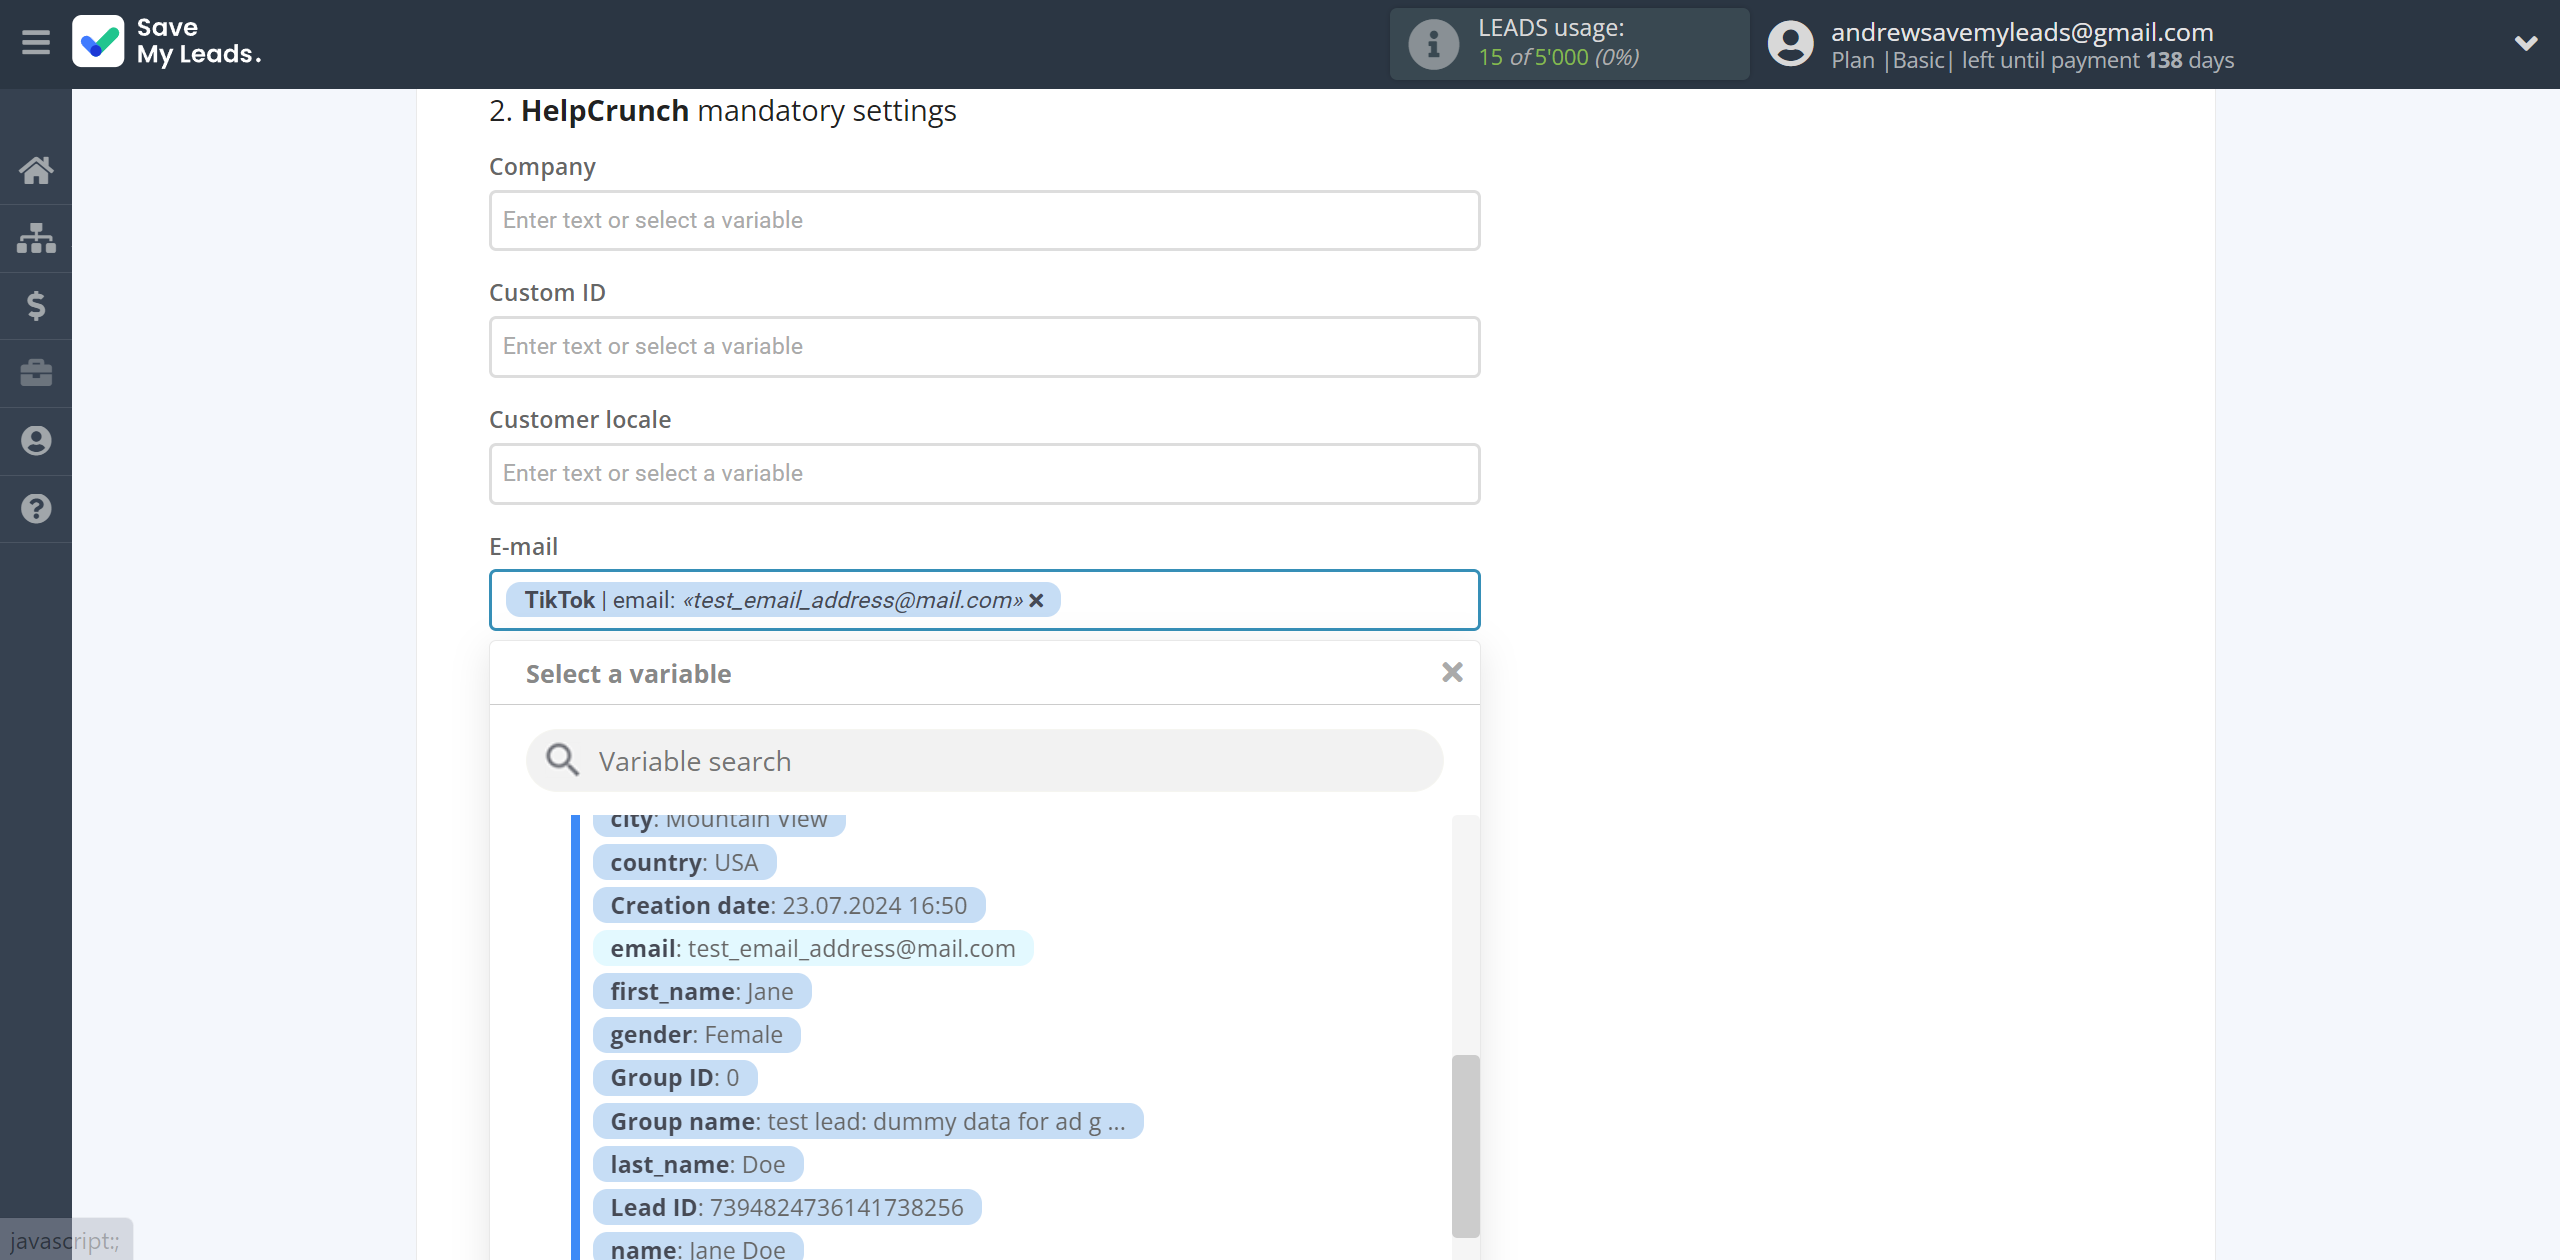Image resolution: width=2560 pixels, height=1260 pixels.
Task: Select the country: USA variable
Action: (x=684, y=862)
